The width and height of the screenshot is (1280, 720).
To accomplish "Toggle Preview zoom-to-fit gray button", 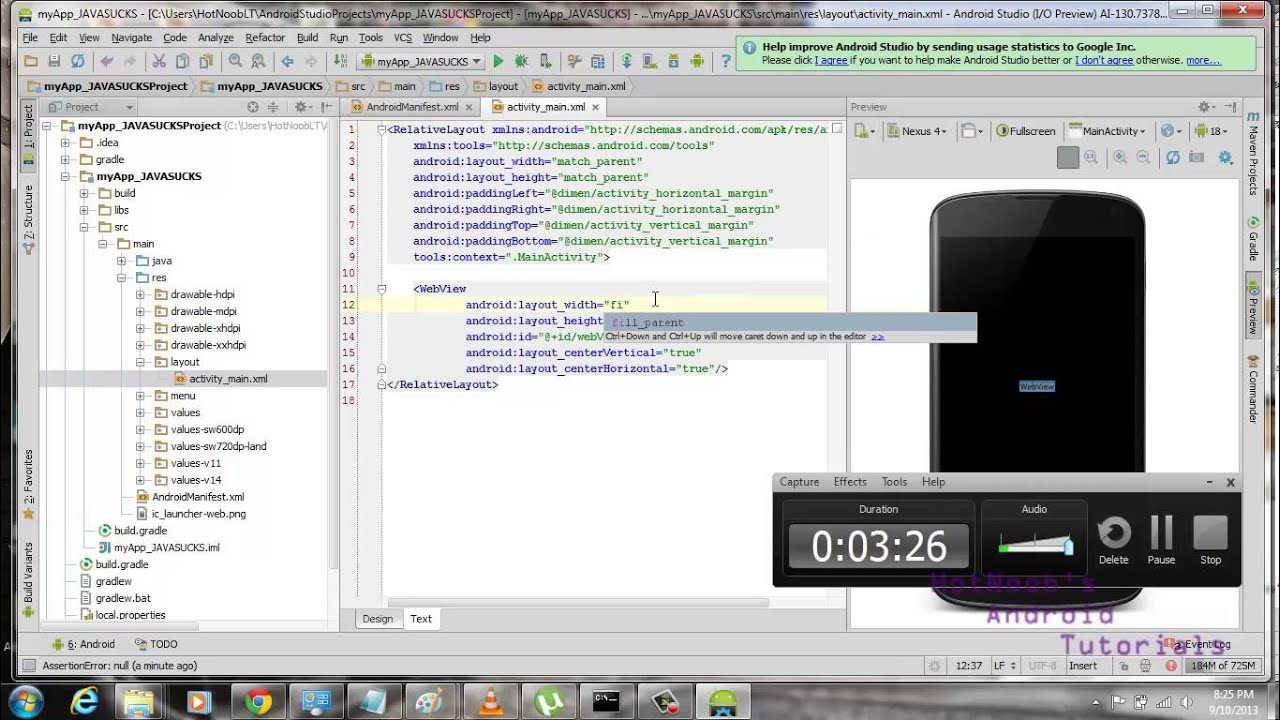I will pyautogui.click(x=1068, y=157).
